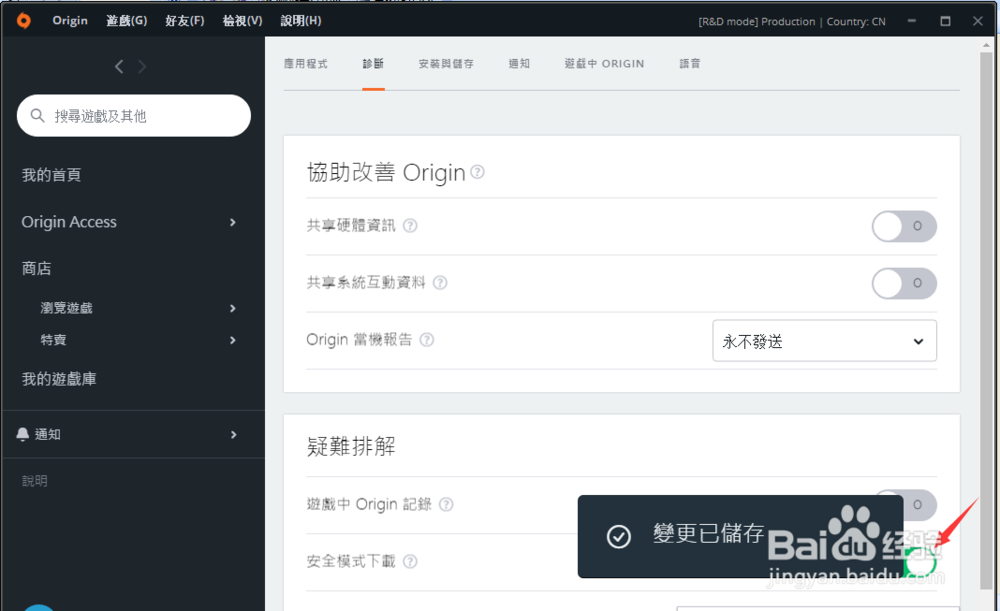Switch to 診斷 tab
This screenshot has width=1000, height=611.
click(373, 64)
